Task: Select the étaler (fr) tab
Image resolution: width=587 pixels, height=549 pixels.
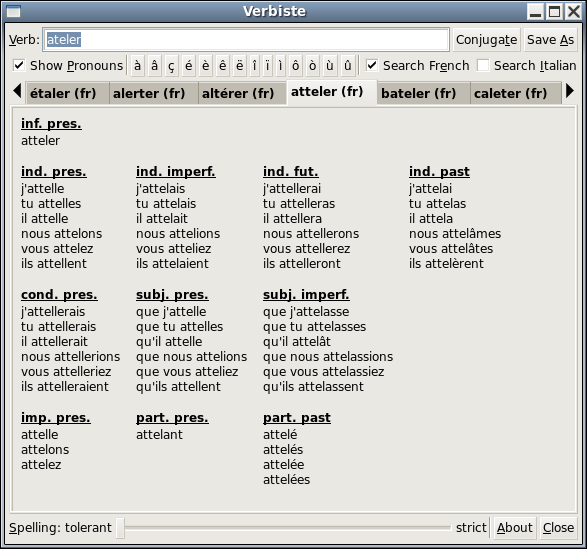Action: pyautogui.click(x=63, y=93)
